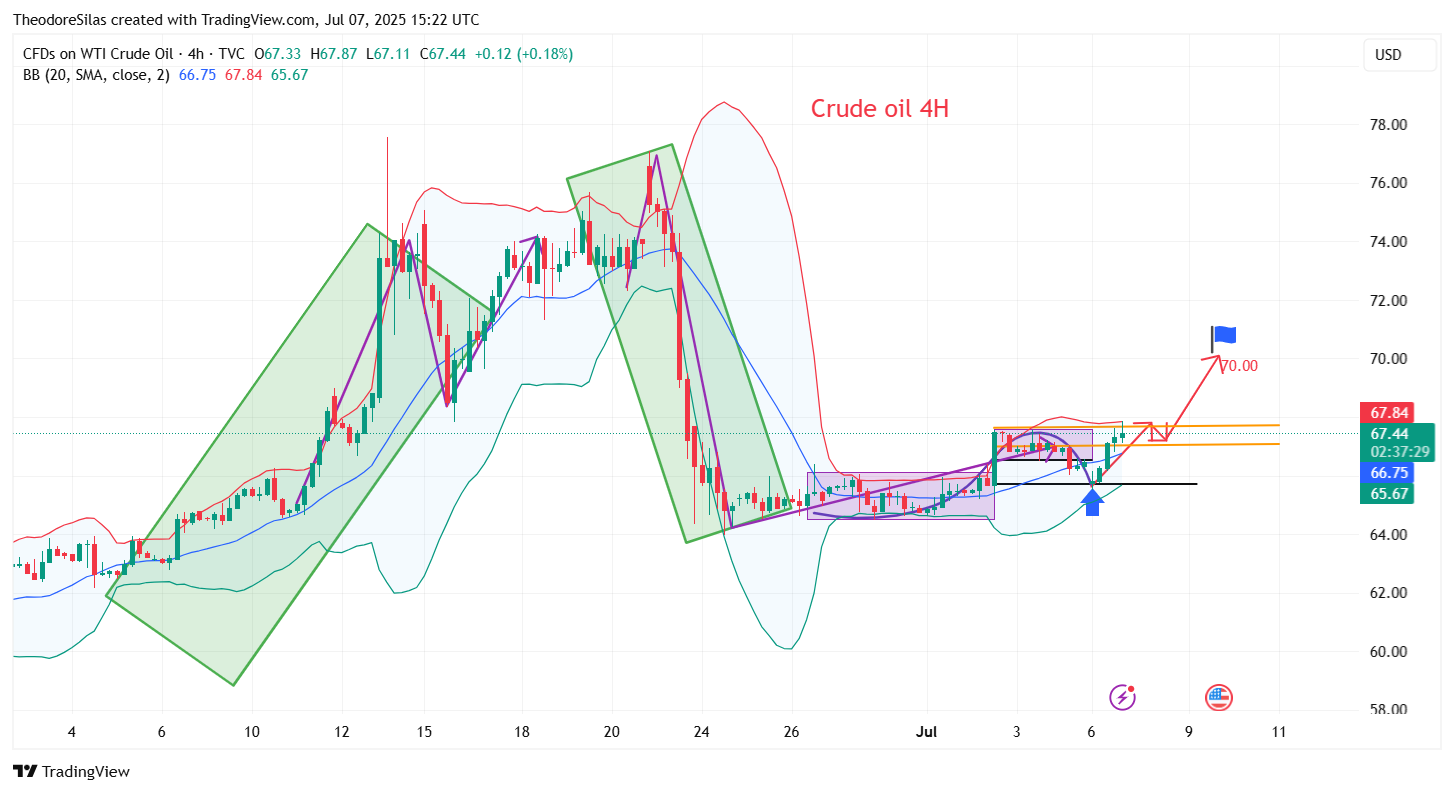Click the TradingView logo at bottom left

pyautogui.click(x=71, y=771)
